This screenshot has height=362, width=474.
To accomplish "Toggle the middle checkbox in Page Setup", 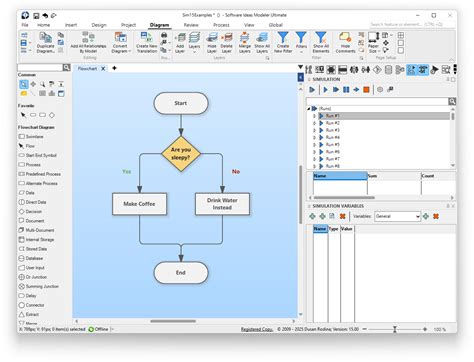I will click(x=401, y=43).
